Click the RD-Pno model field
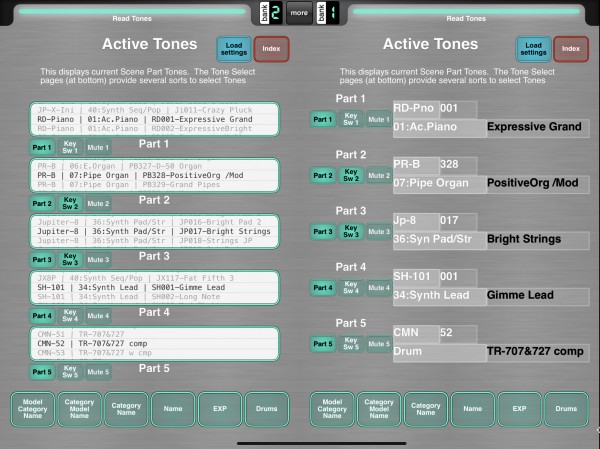 (416, 108)
